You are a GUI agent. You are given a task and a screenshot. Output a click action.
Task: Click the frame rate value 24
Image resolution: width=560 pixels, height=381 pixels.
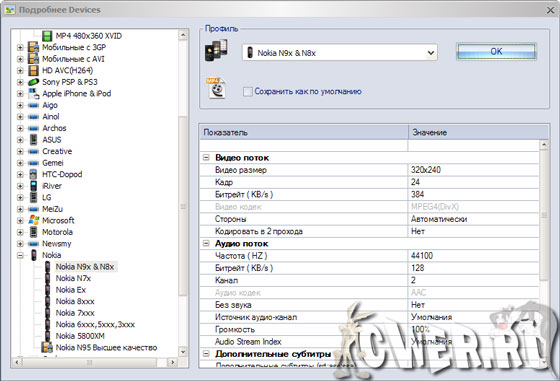[415, 182]
